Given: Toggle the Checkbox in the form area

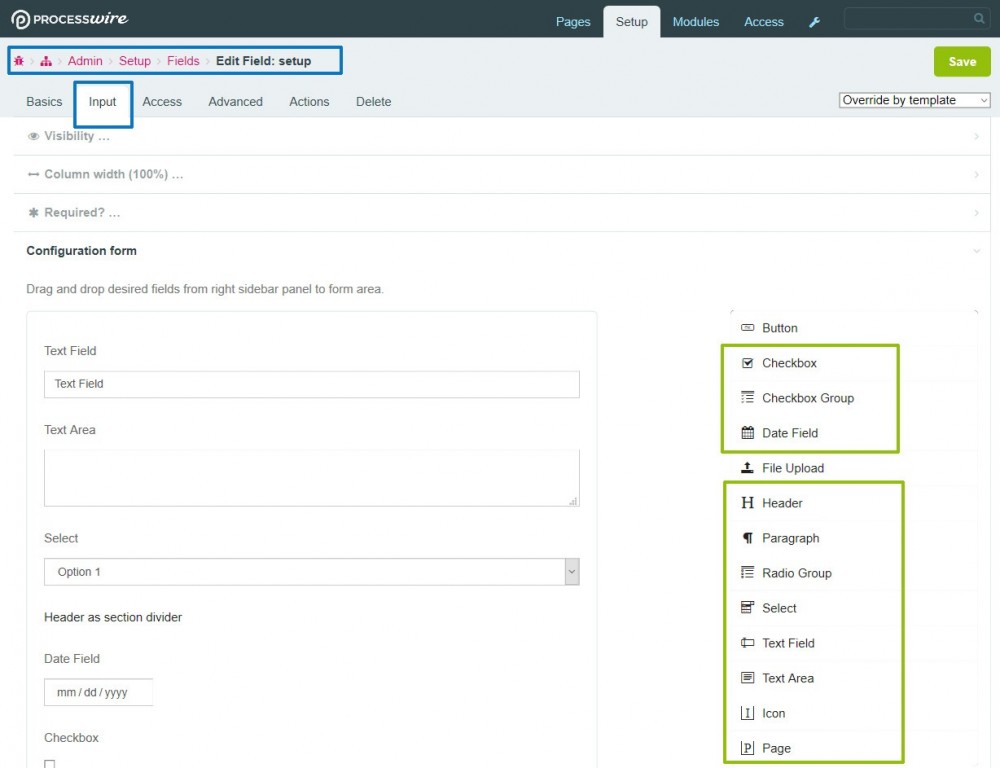Looking at the screenshot, I should (50, 763).
